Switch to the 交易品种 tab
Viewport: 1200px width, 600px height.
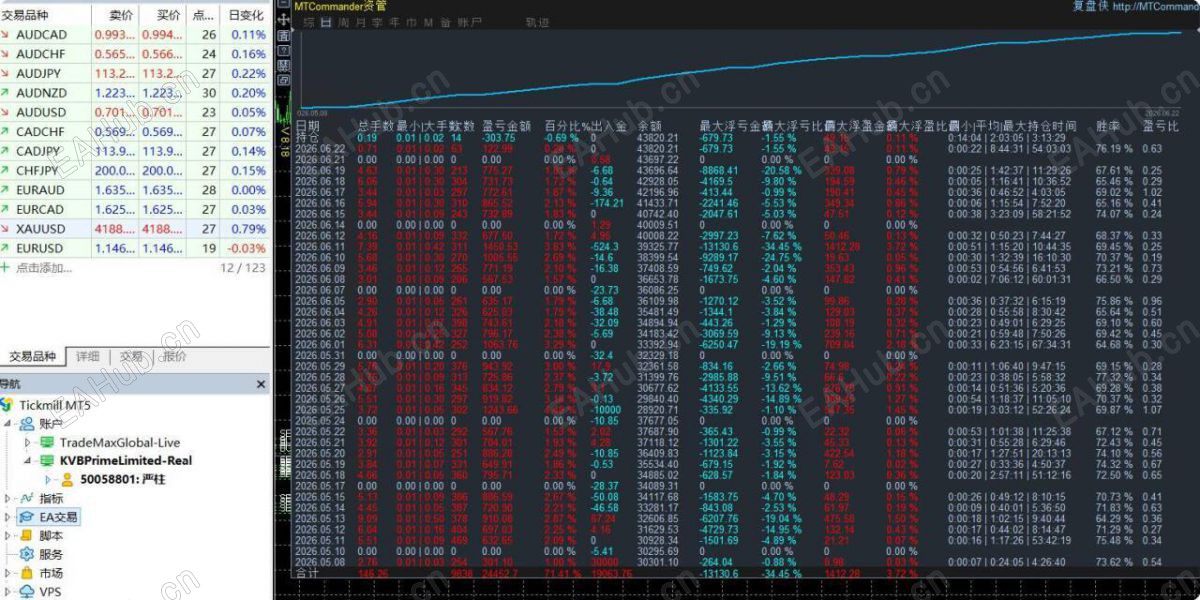click(x=33, y=356)
